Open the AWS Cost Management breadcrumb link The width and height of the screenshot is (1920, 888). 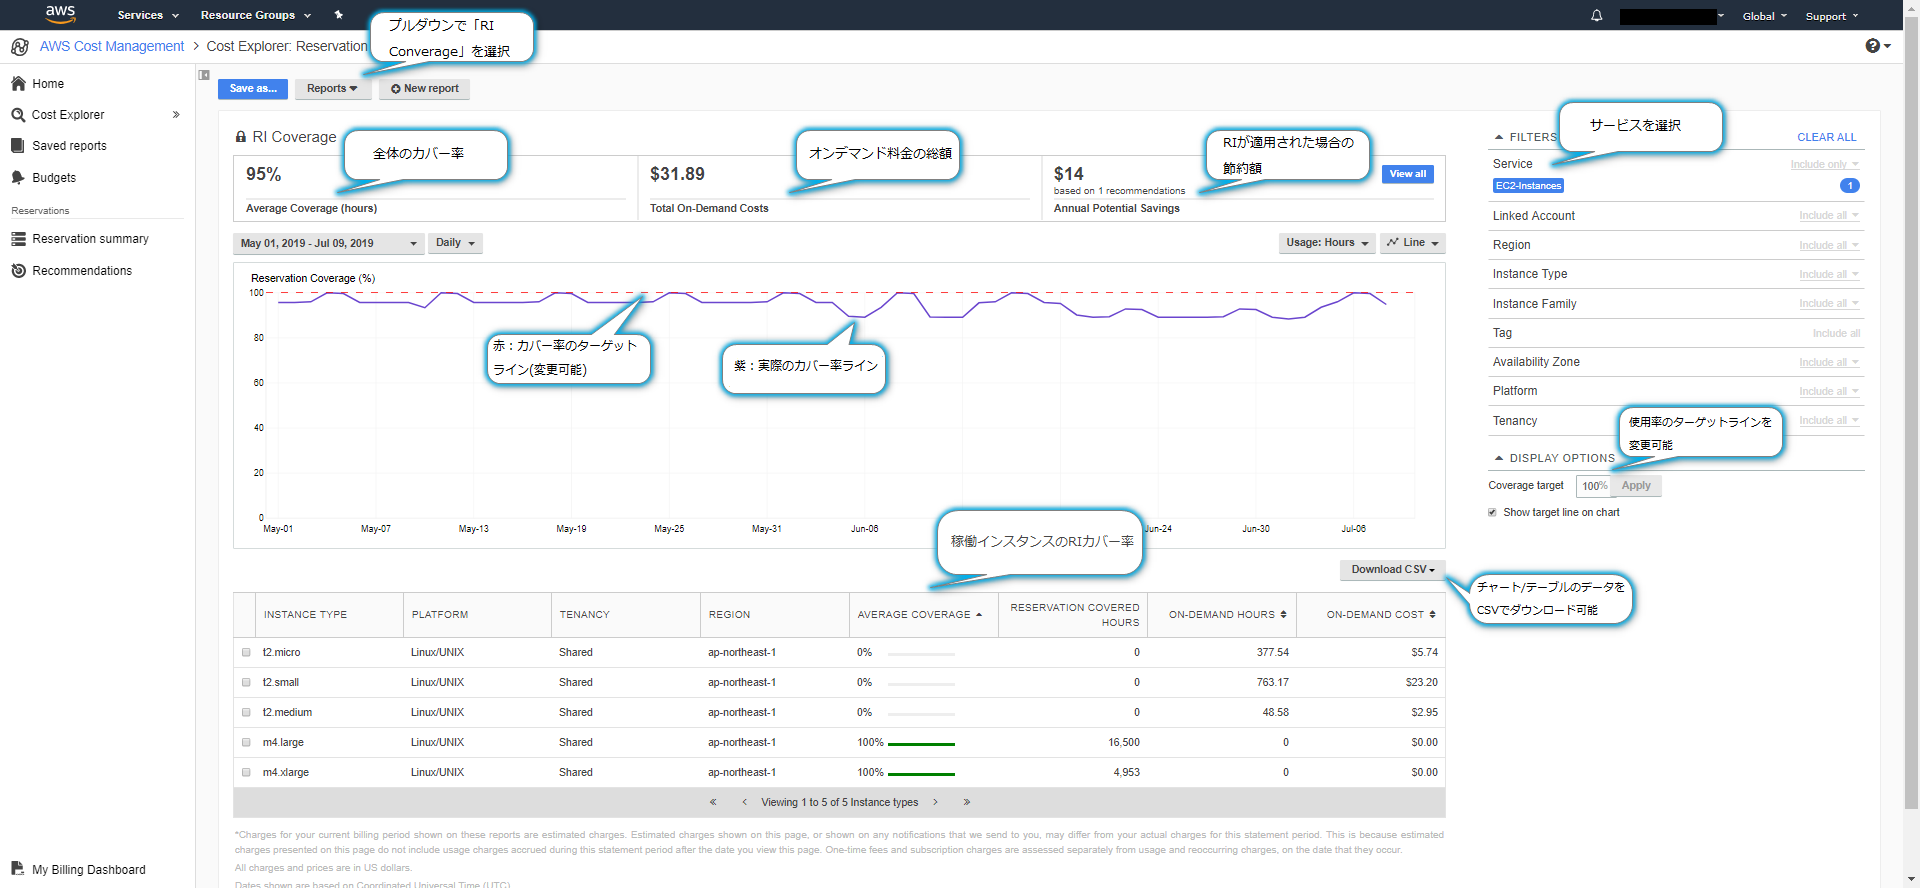click(112, 46)
